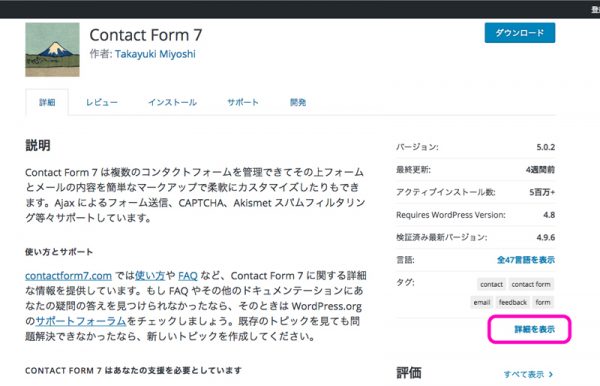The image size is (600, 386).
Task: Select the 'feedback' tag
Action: pyautogui.click(x=513, y=302)
